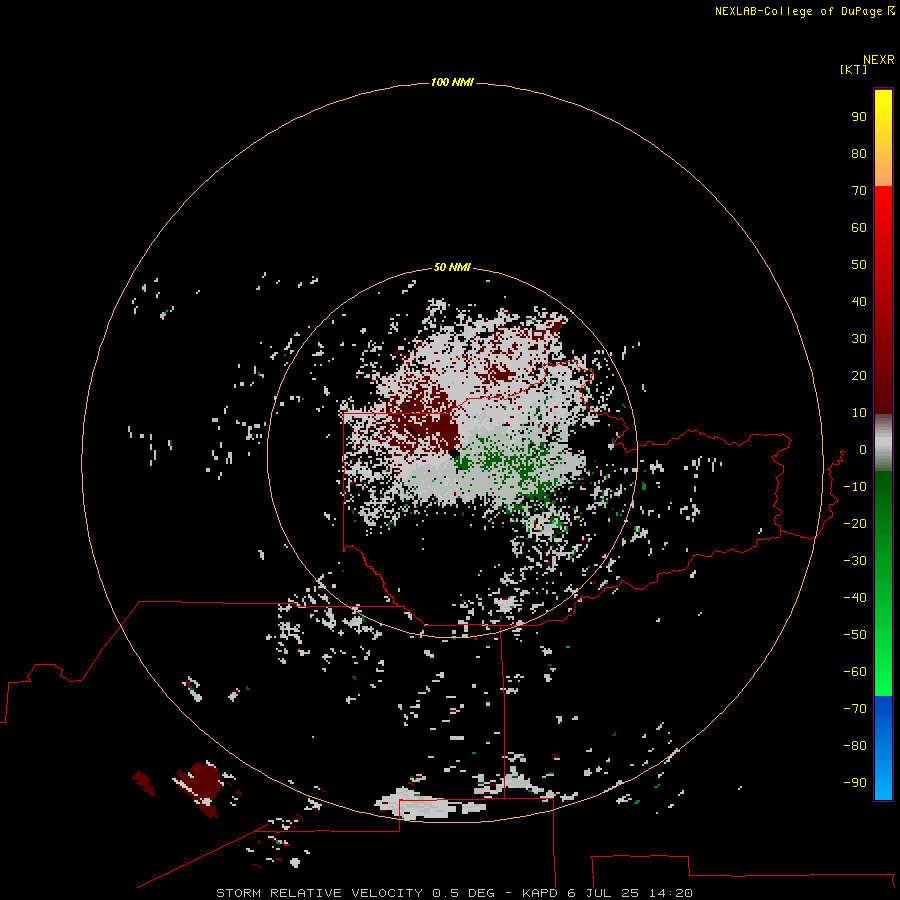Screen dimensions: 900x900
Task: Click the 50 NMI range ring label
Action: point(452,267)
